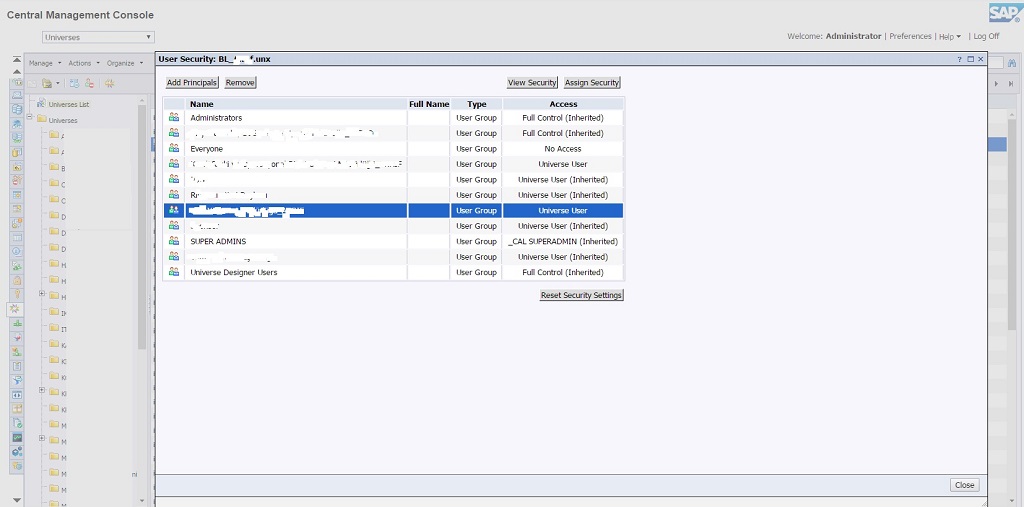Select the SUPER ADMINS row

[x=393, y=241]
